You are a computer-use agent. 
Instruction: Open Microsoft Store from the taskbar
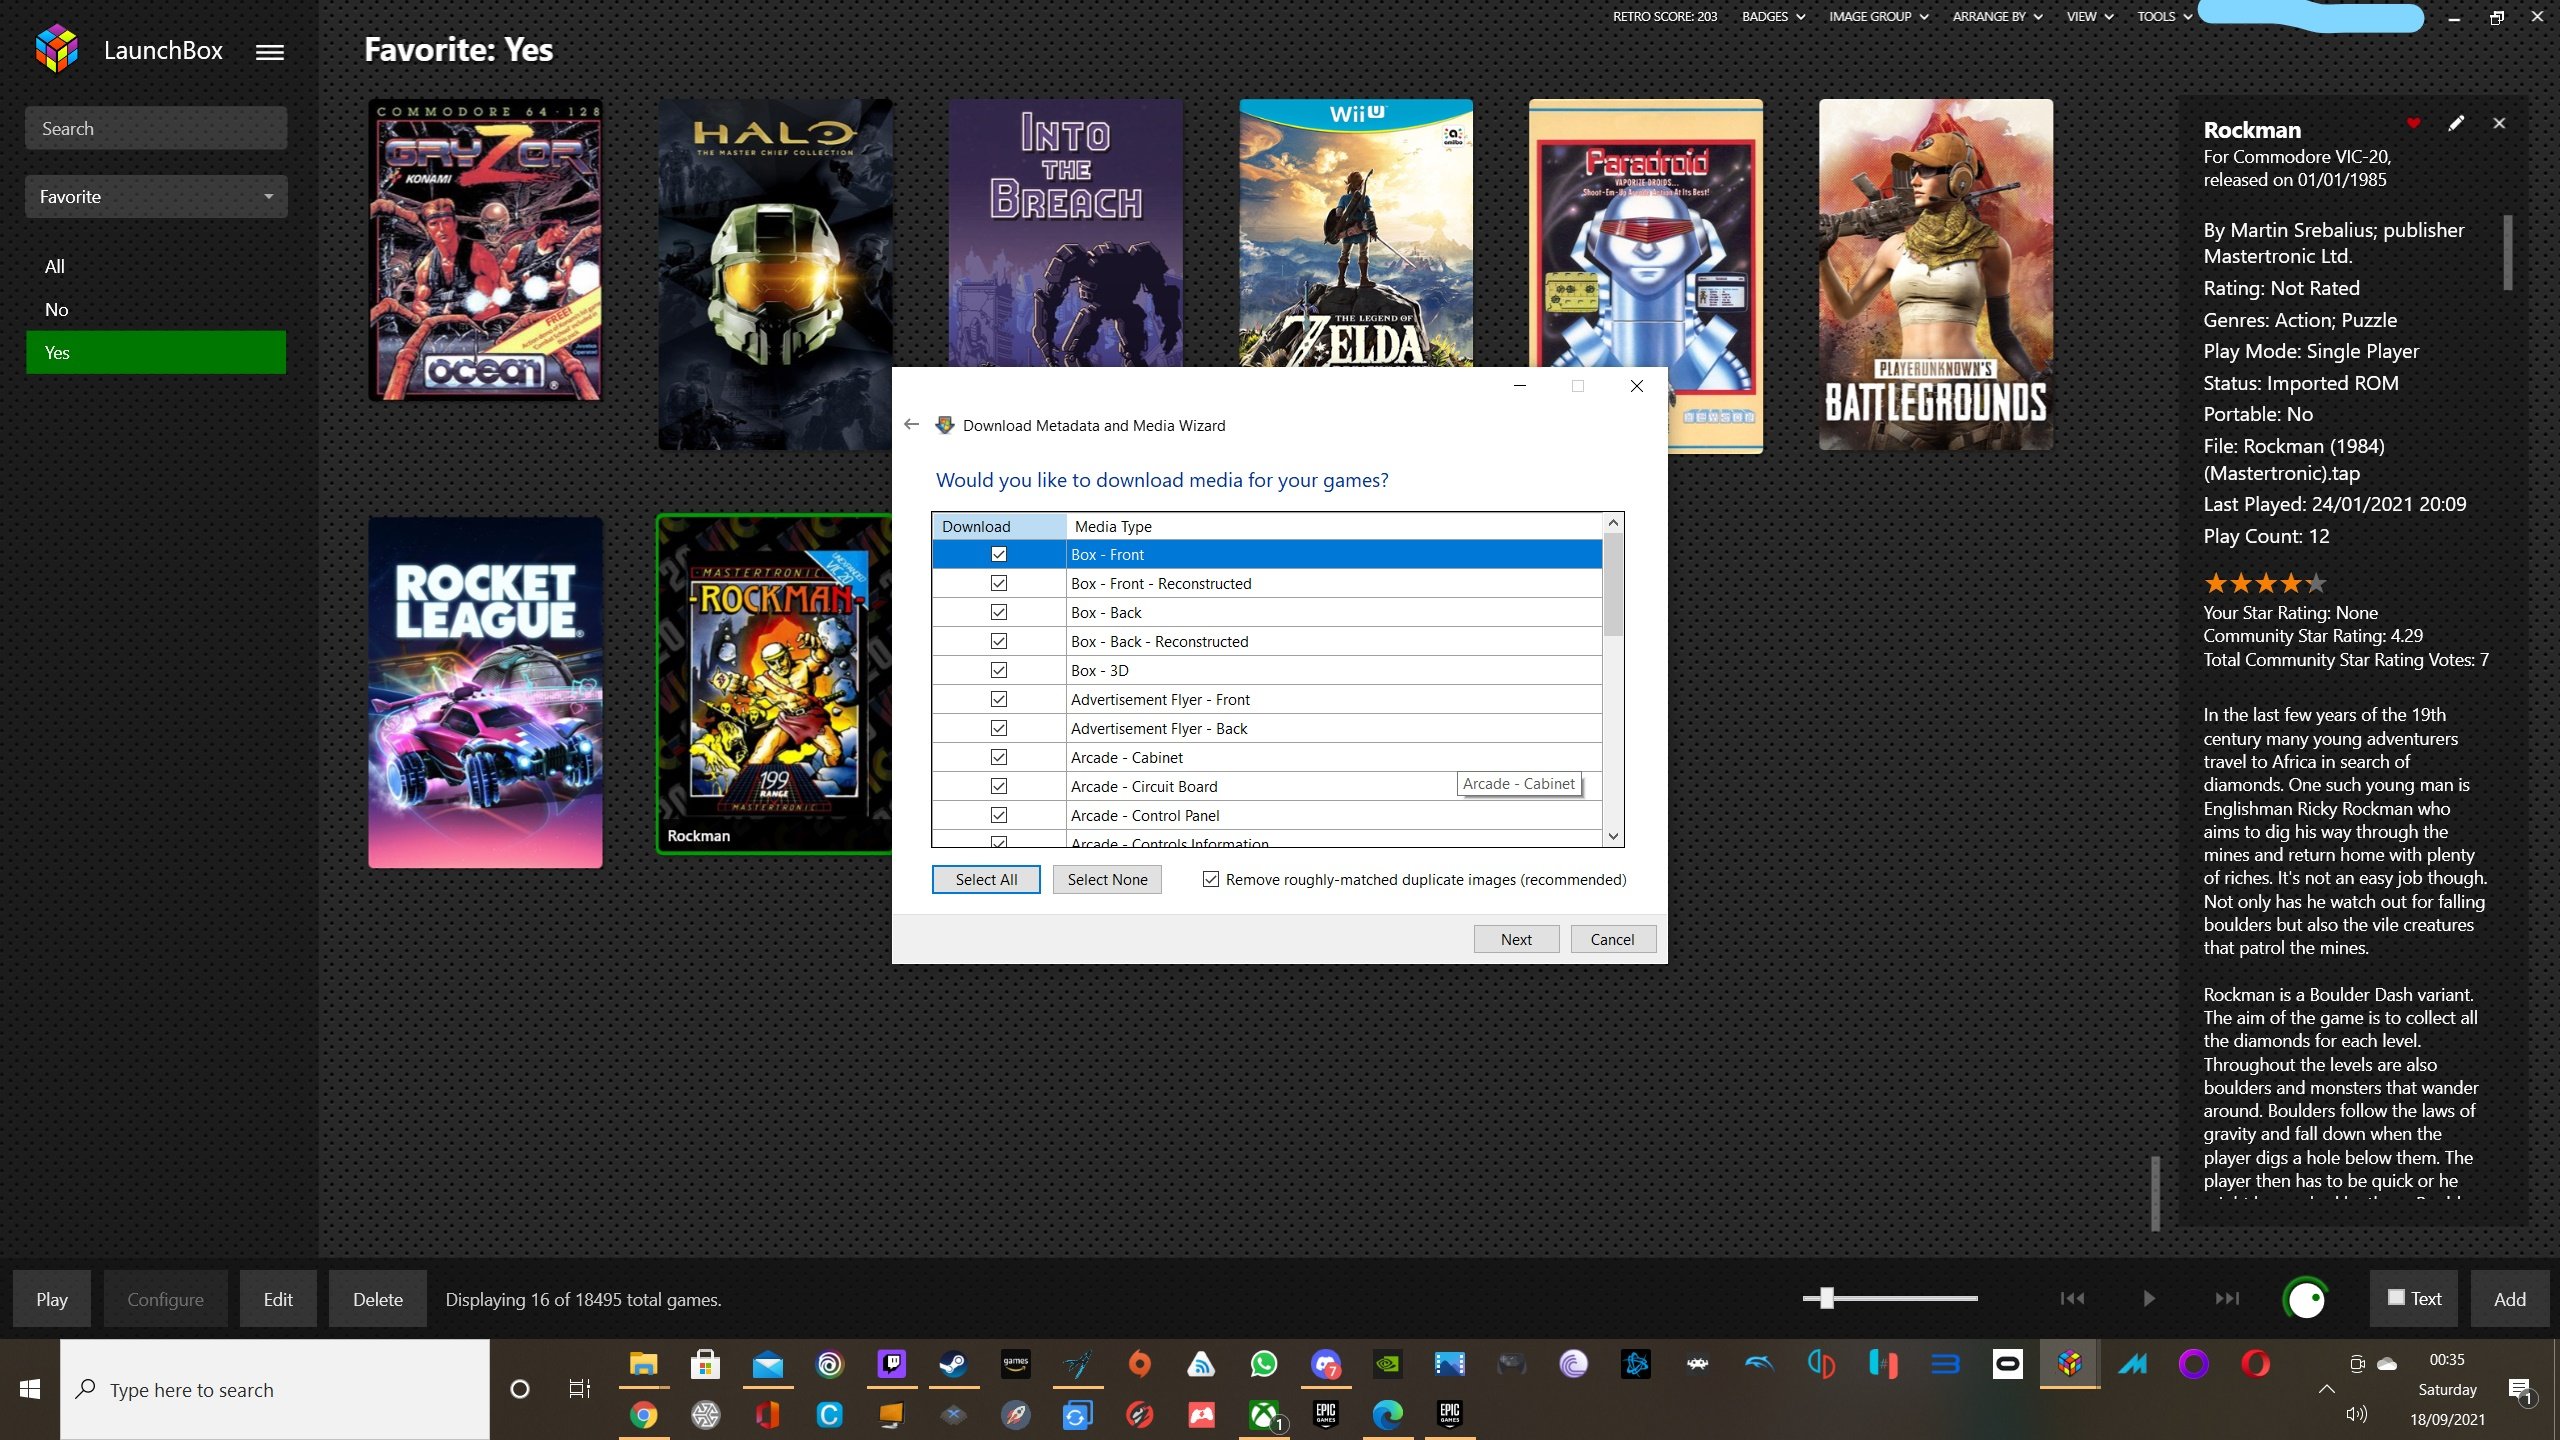[x=705, y=1364]
